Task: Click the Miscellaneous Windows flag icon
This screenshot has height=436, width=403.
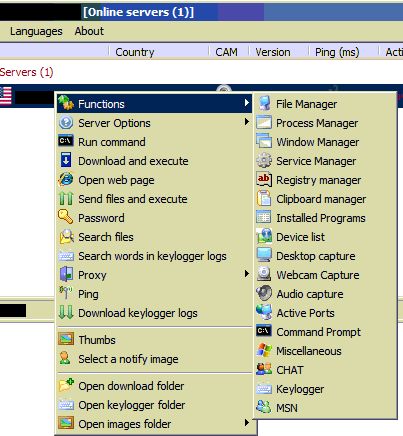Action: (264, 350)
